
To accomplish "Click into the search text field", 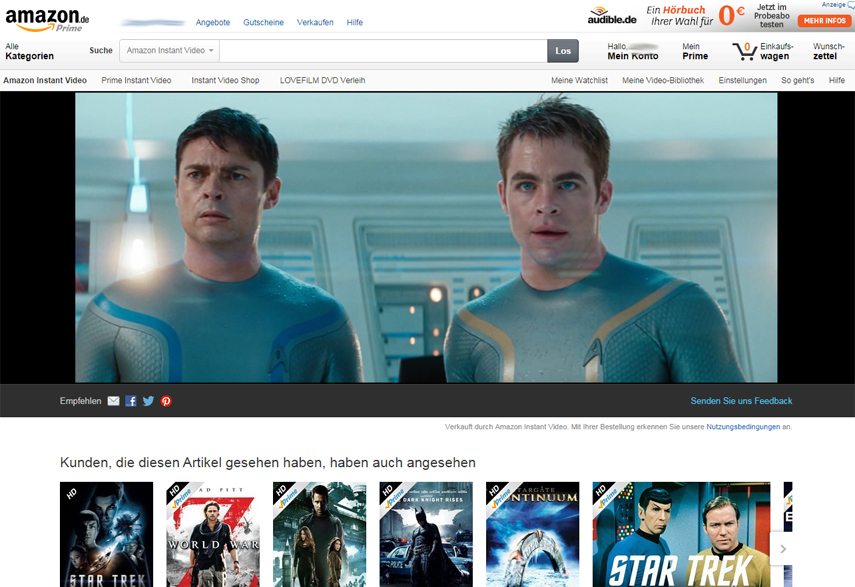I will 383,51.
